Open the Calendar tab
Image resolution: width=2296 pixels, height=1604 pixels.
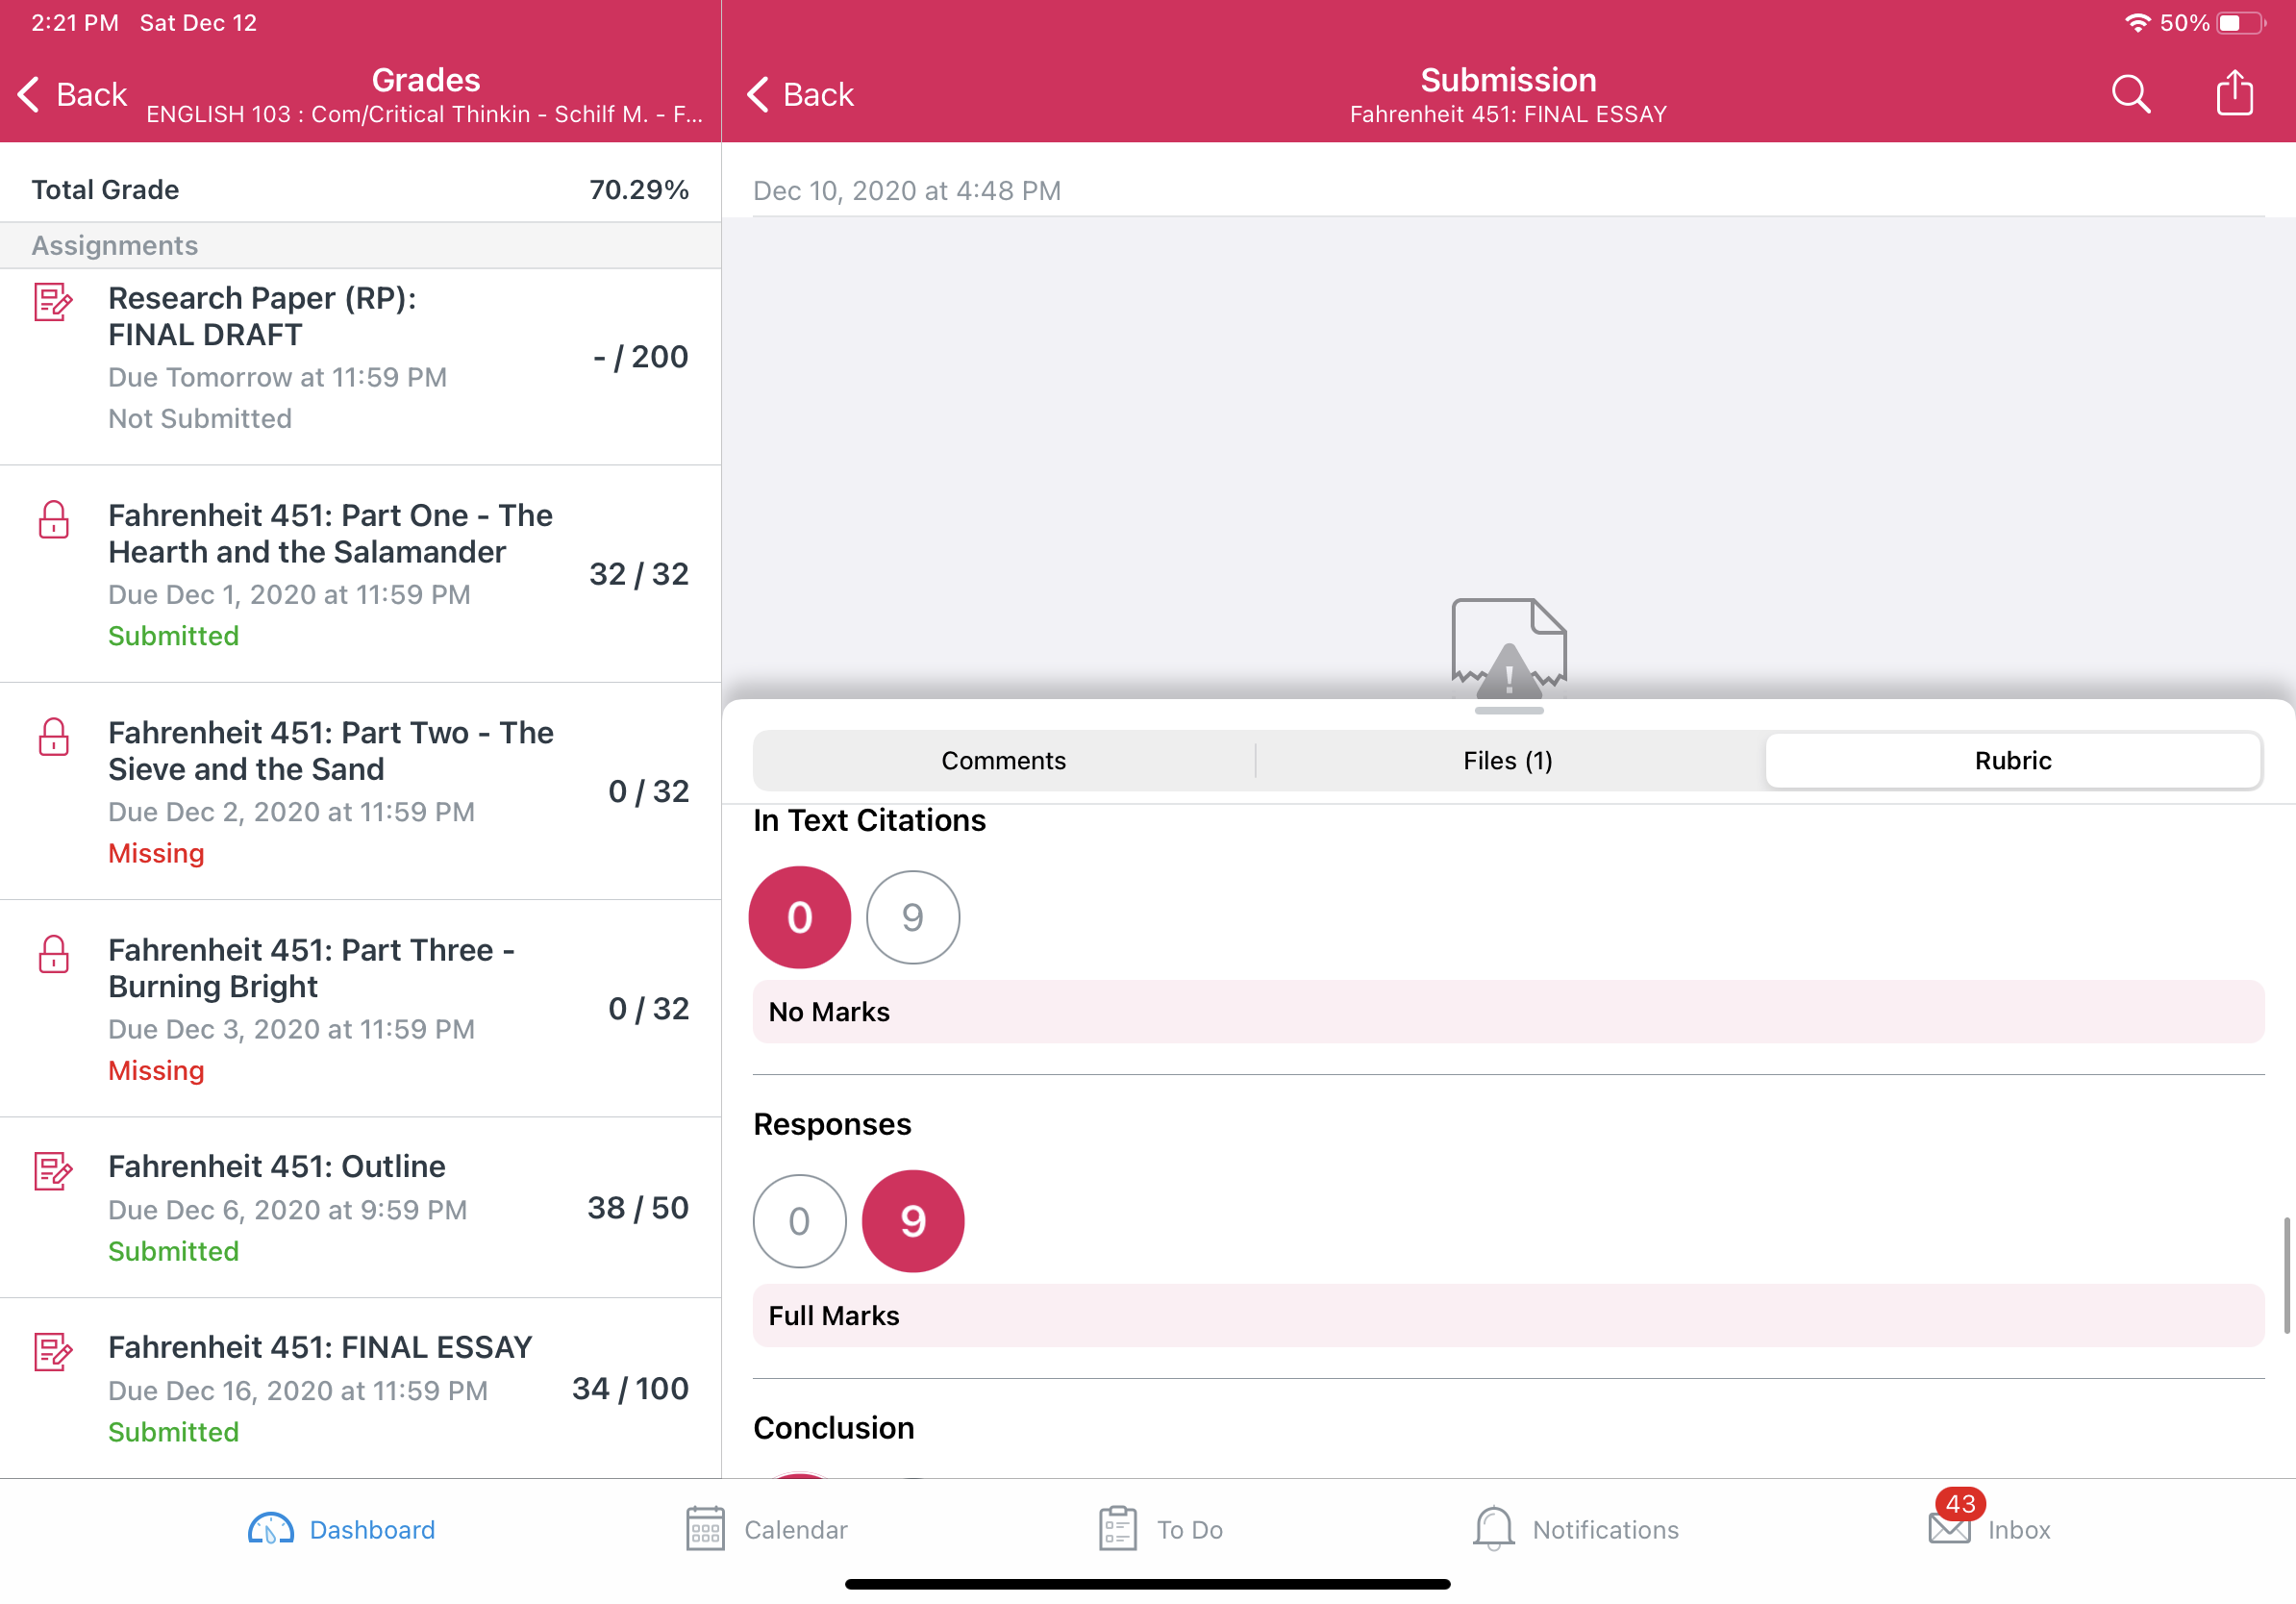click(766, 1529)
